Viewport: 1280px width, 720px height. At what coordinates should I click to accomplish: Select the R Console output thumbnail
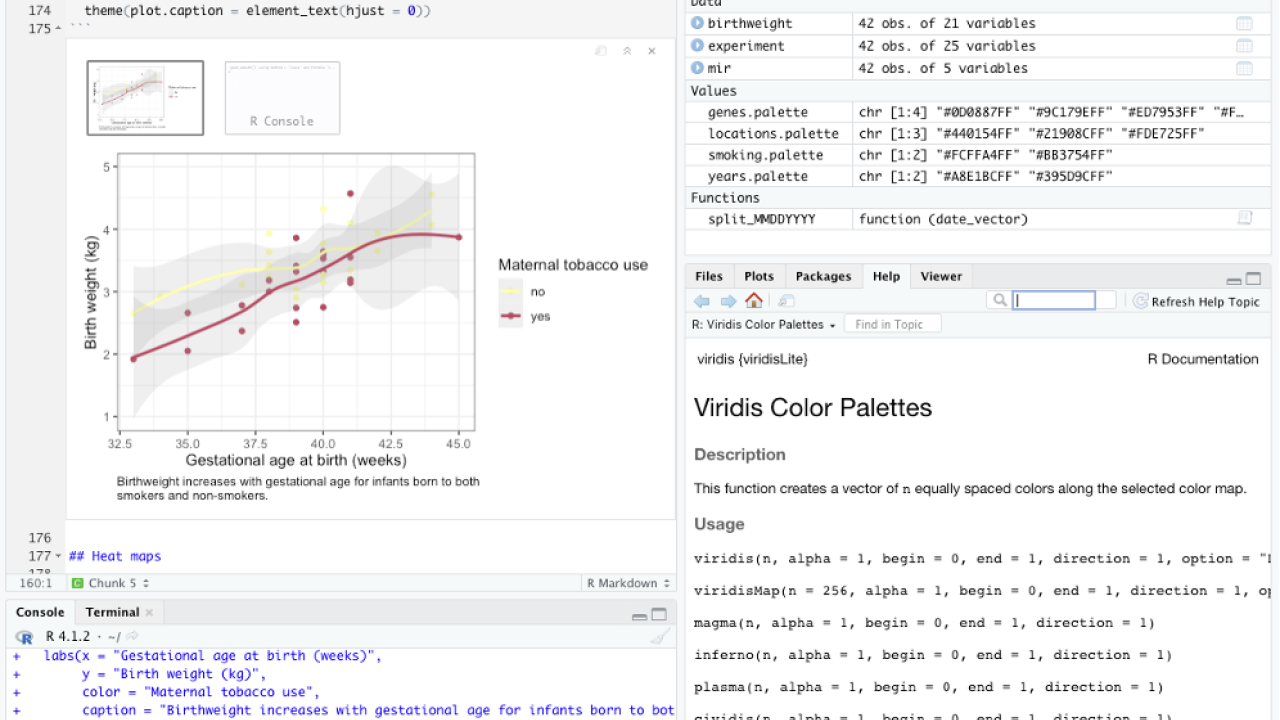pyautogui.click(x=282, y=97)
